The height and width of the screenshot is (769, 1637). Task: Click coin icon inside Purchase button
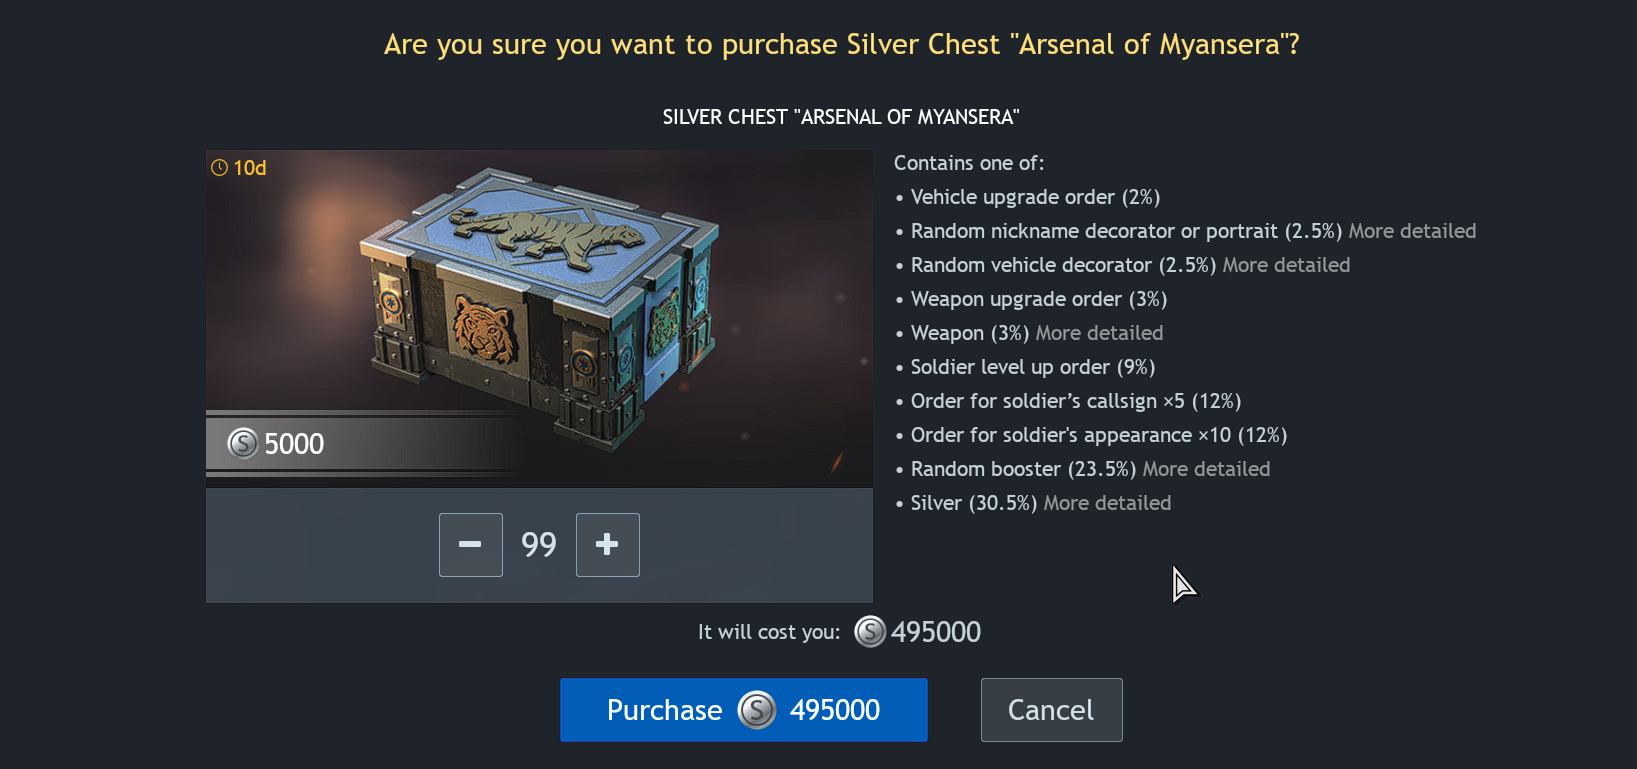(x=757, y=710)
